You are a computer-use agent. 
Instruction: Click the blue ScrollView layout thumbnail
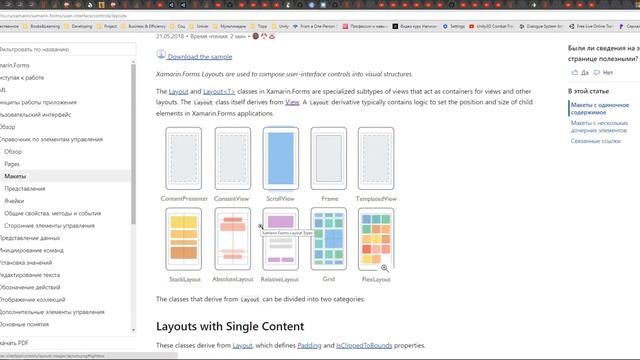point(280,158)
